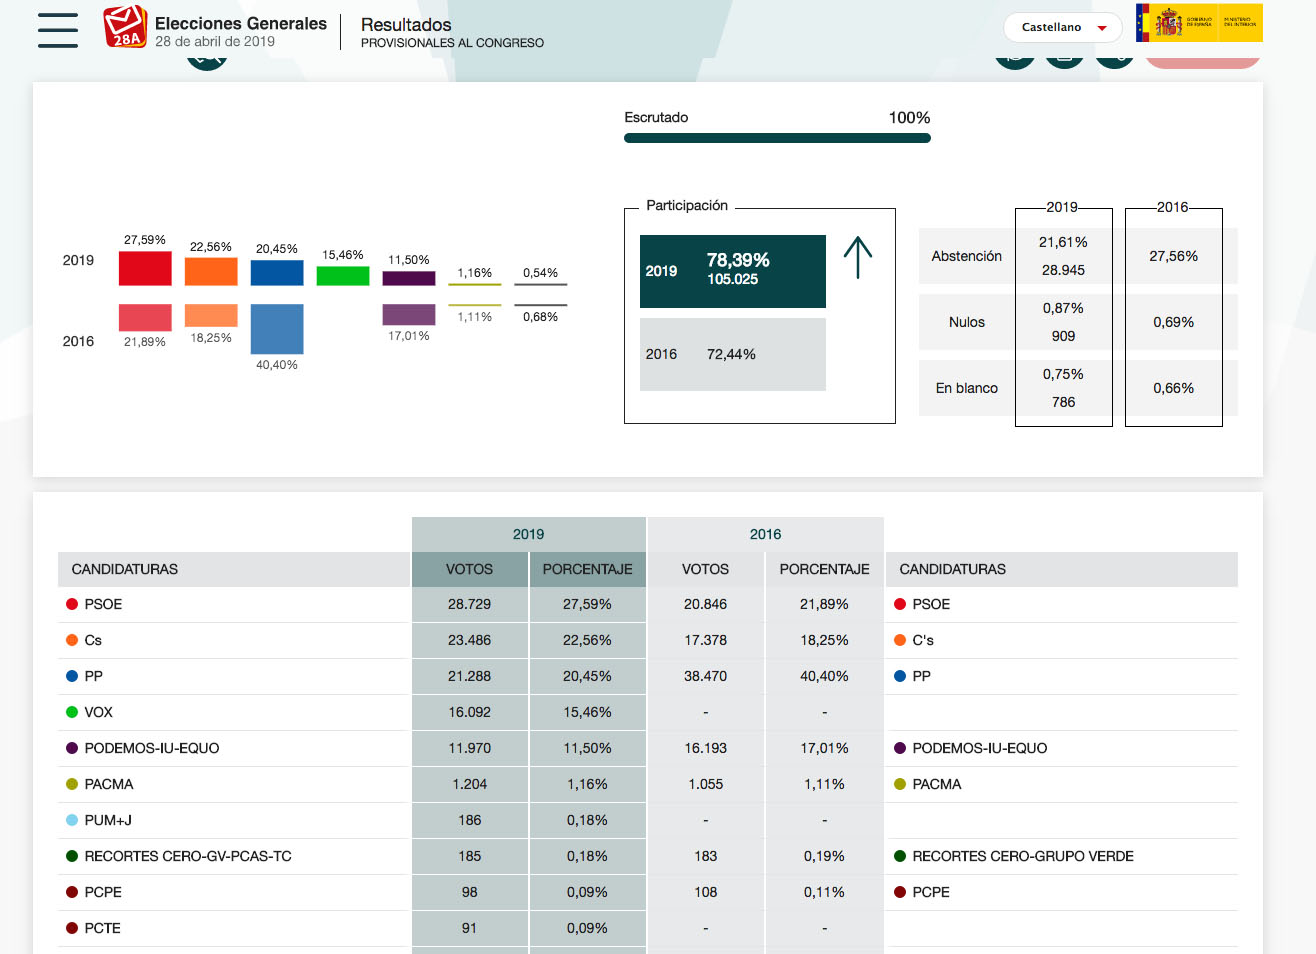
Task: Click the green dot beside VOX
Action: (72, 712)
